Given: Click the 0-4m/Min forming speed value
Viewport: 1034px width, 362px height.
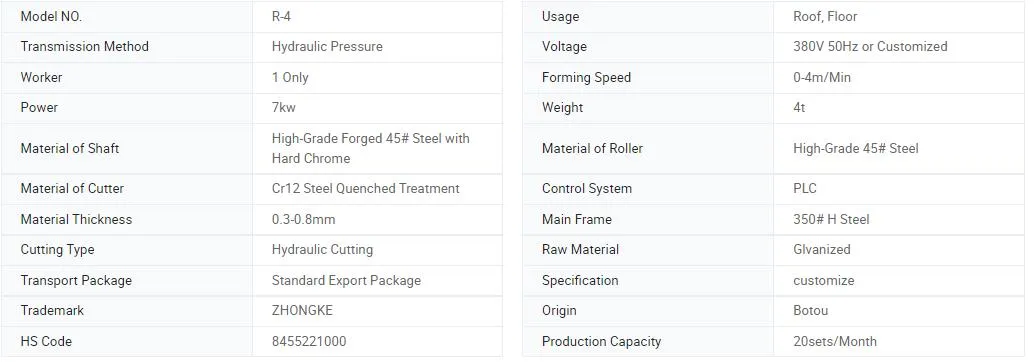Looking at the screenshot, I should point(822,77).
